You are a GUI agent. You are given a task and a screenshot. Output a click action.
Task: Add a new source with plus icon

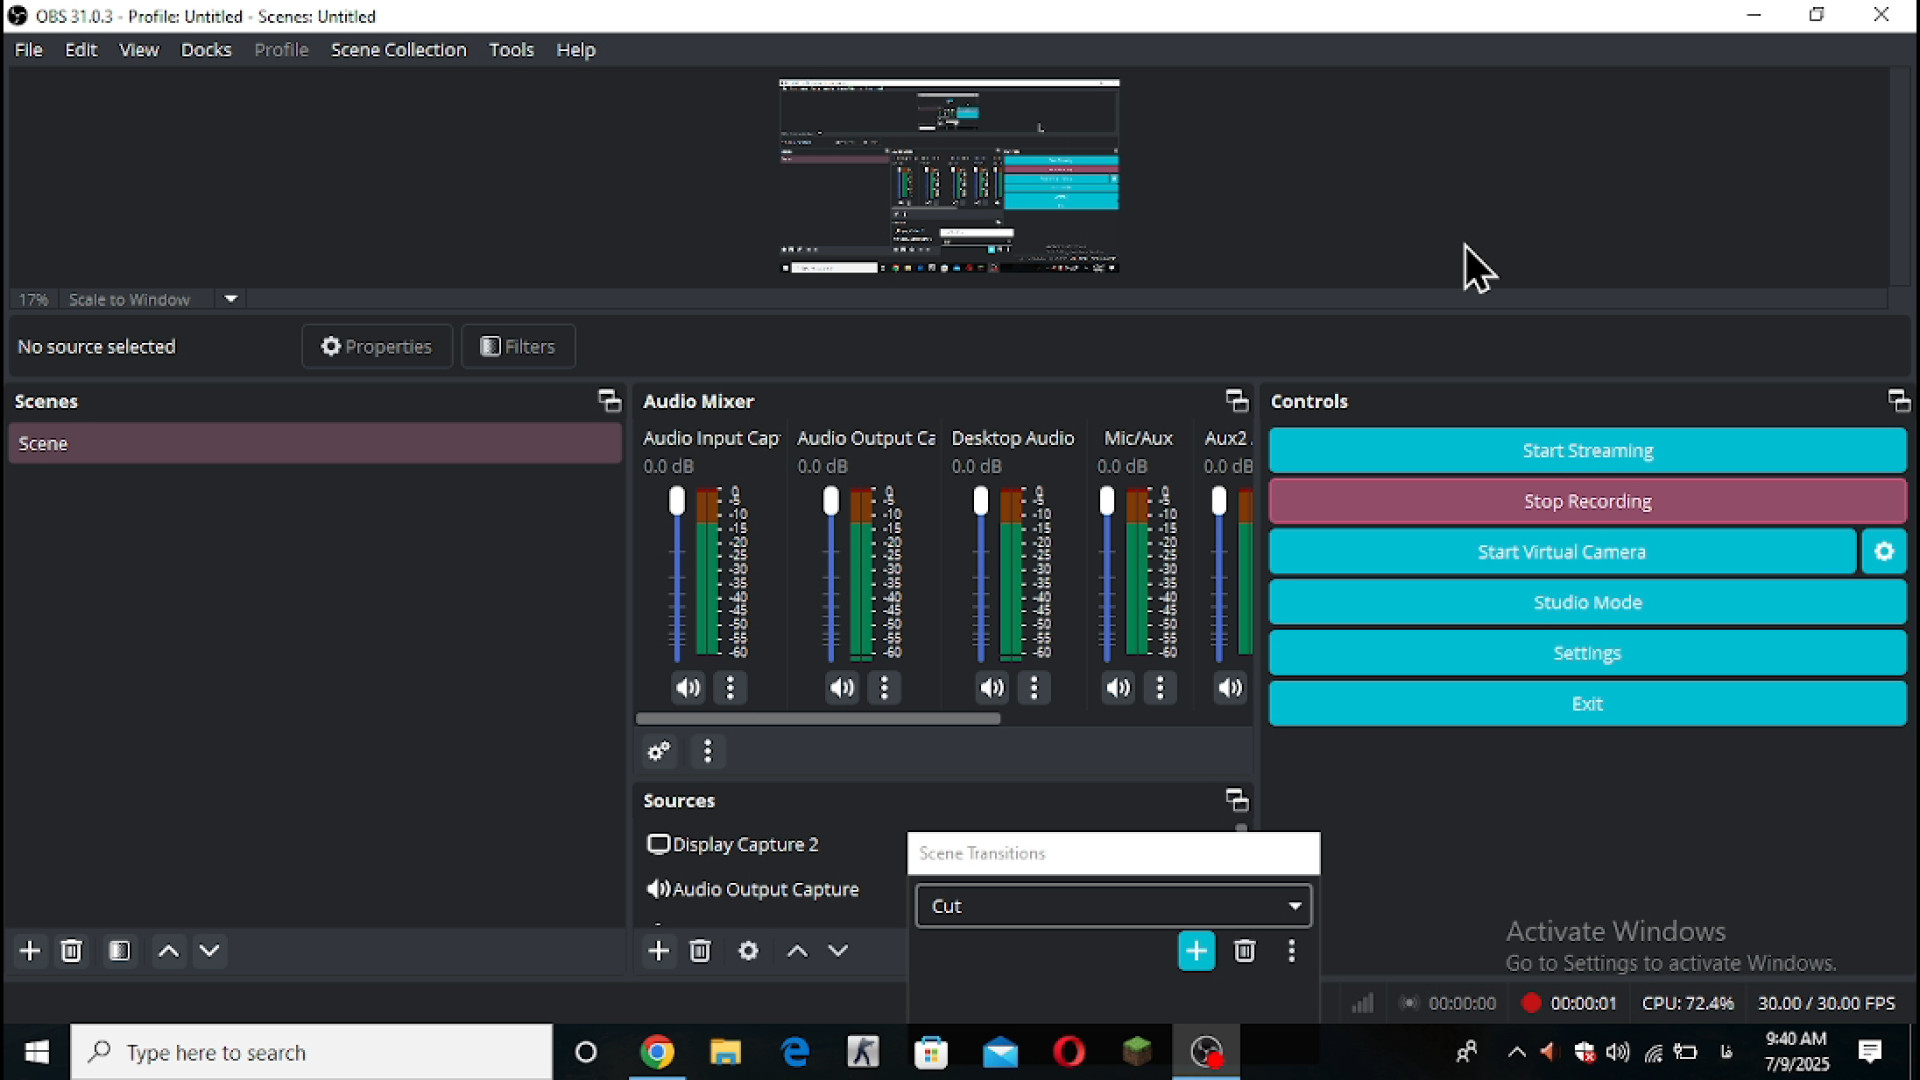[658, 951]
